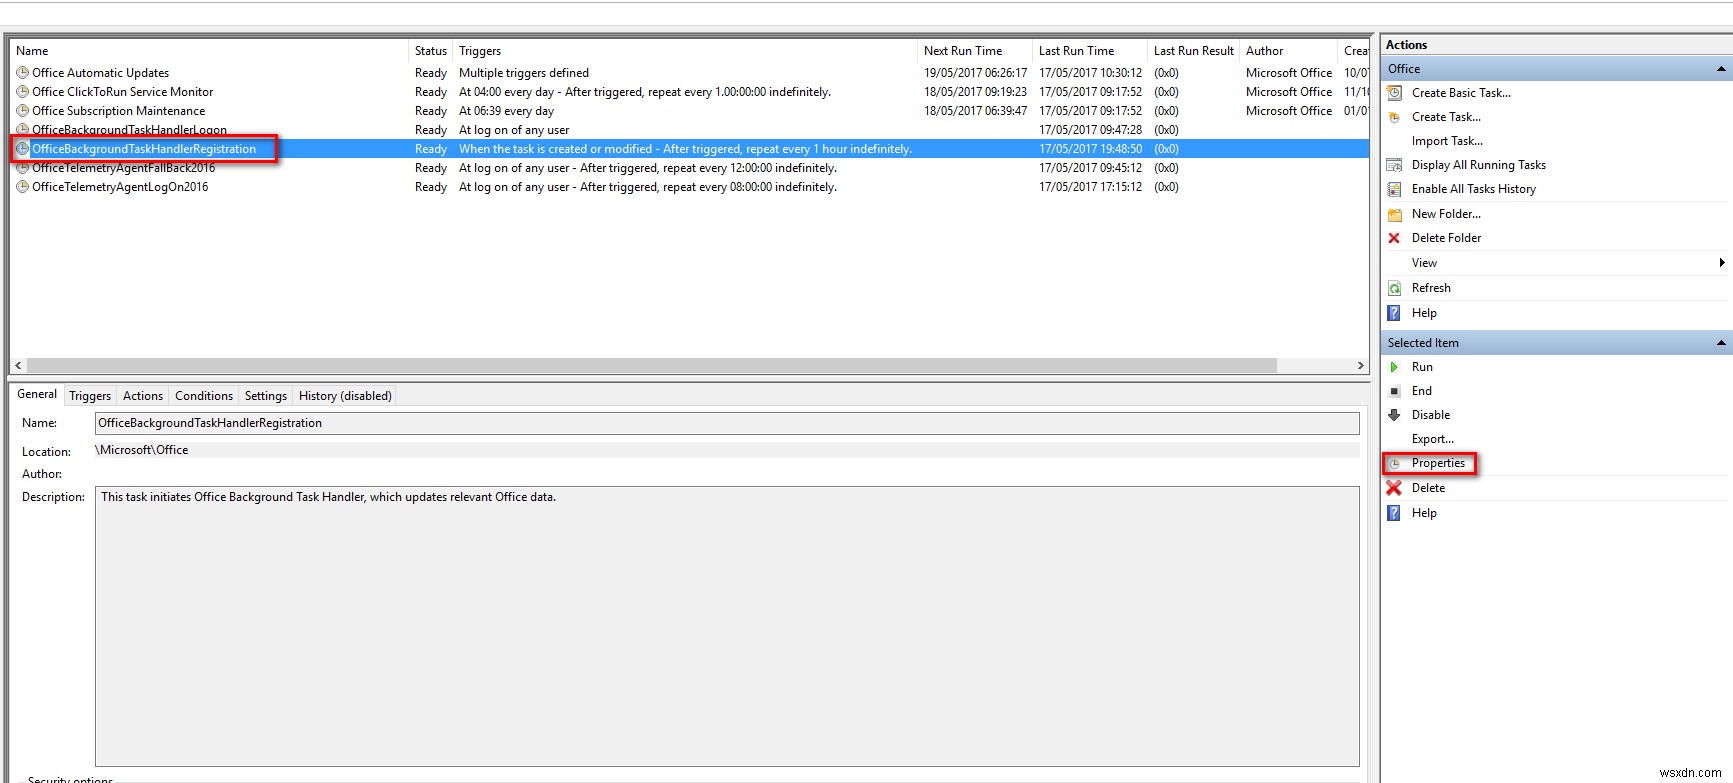
Task: Switch to the General tab
Action: tap(37, 394)
